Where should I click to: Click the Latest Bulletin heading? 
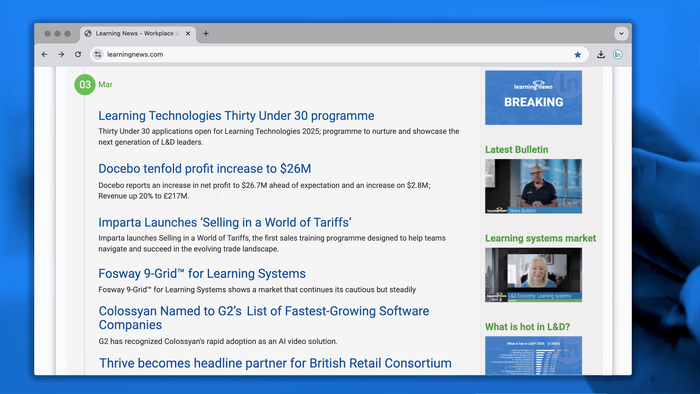point(517,149)
